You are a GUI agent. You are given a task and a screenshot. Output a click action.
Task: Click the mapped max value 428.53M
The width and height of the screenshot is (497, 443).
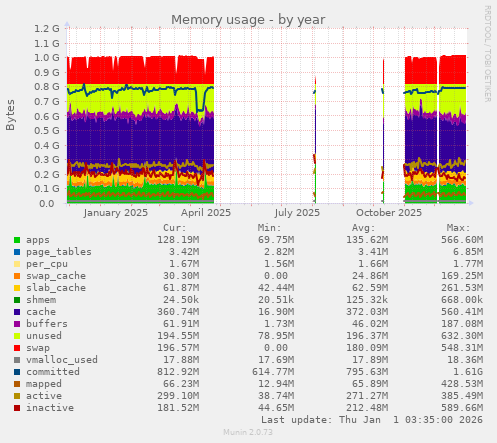[x=462, y=384]
